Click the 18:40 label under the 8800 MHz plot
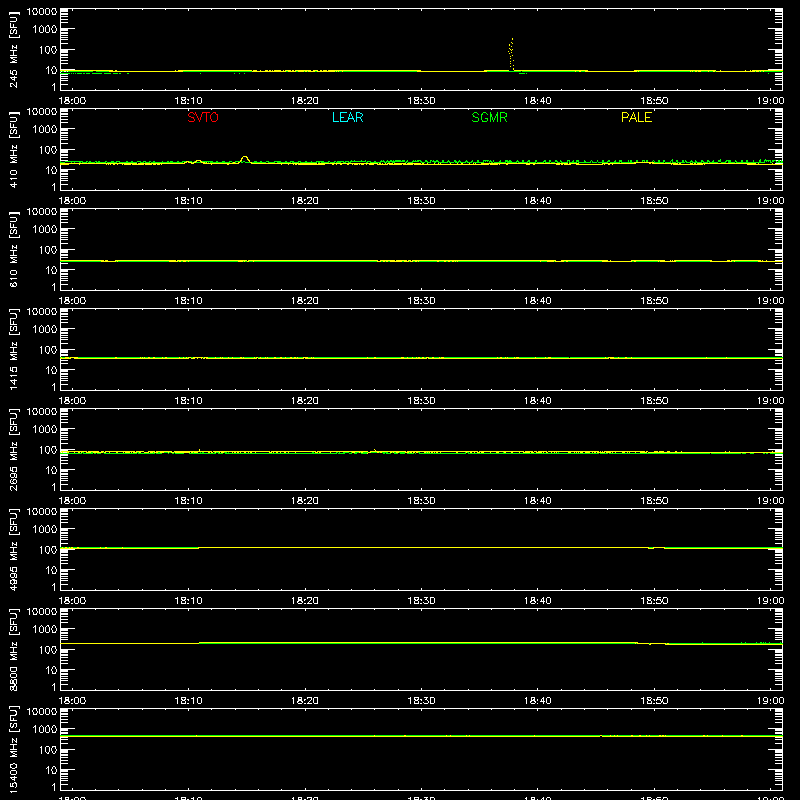The height and width of the screenshot is (800, 800). [538, 701]
